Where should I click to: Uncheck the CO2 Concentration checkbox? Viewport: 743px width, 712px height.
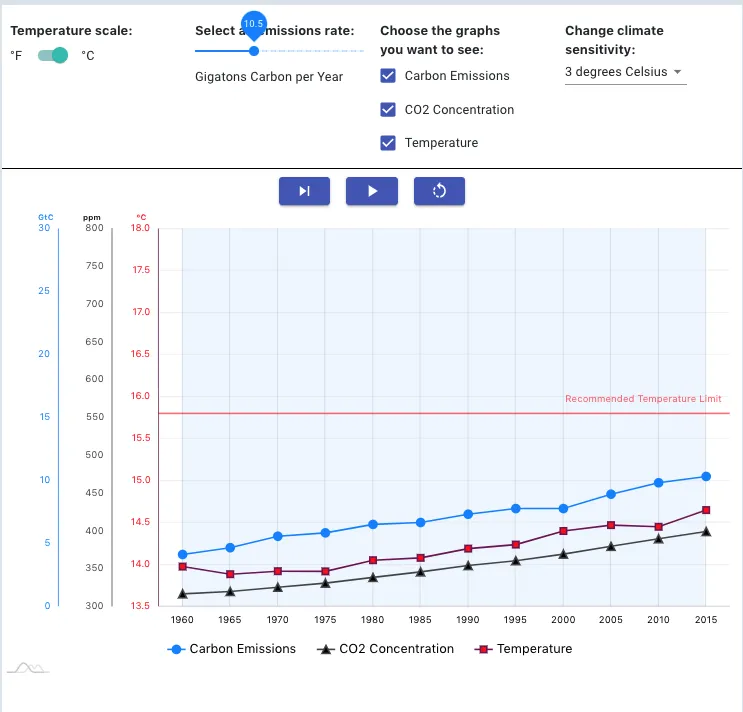[388, 110]
